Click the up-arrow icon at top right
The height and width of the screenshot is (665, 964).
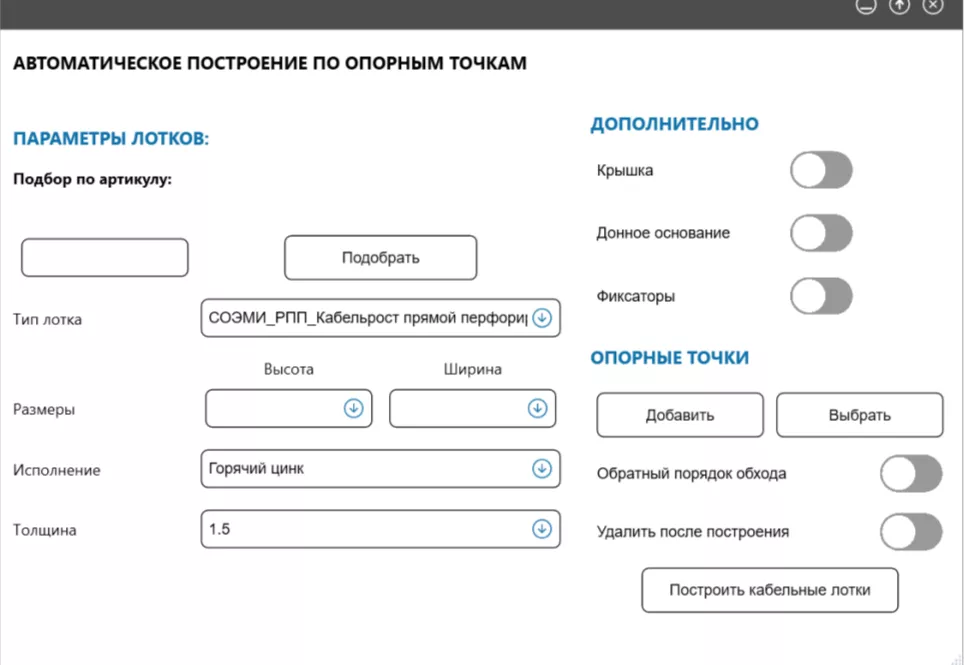(899, 6)
